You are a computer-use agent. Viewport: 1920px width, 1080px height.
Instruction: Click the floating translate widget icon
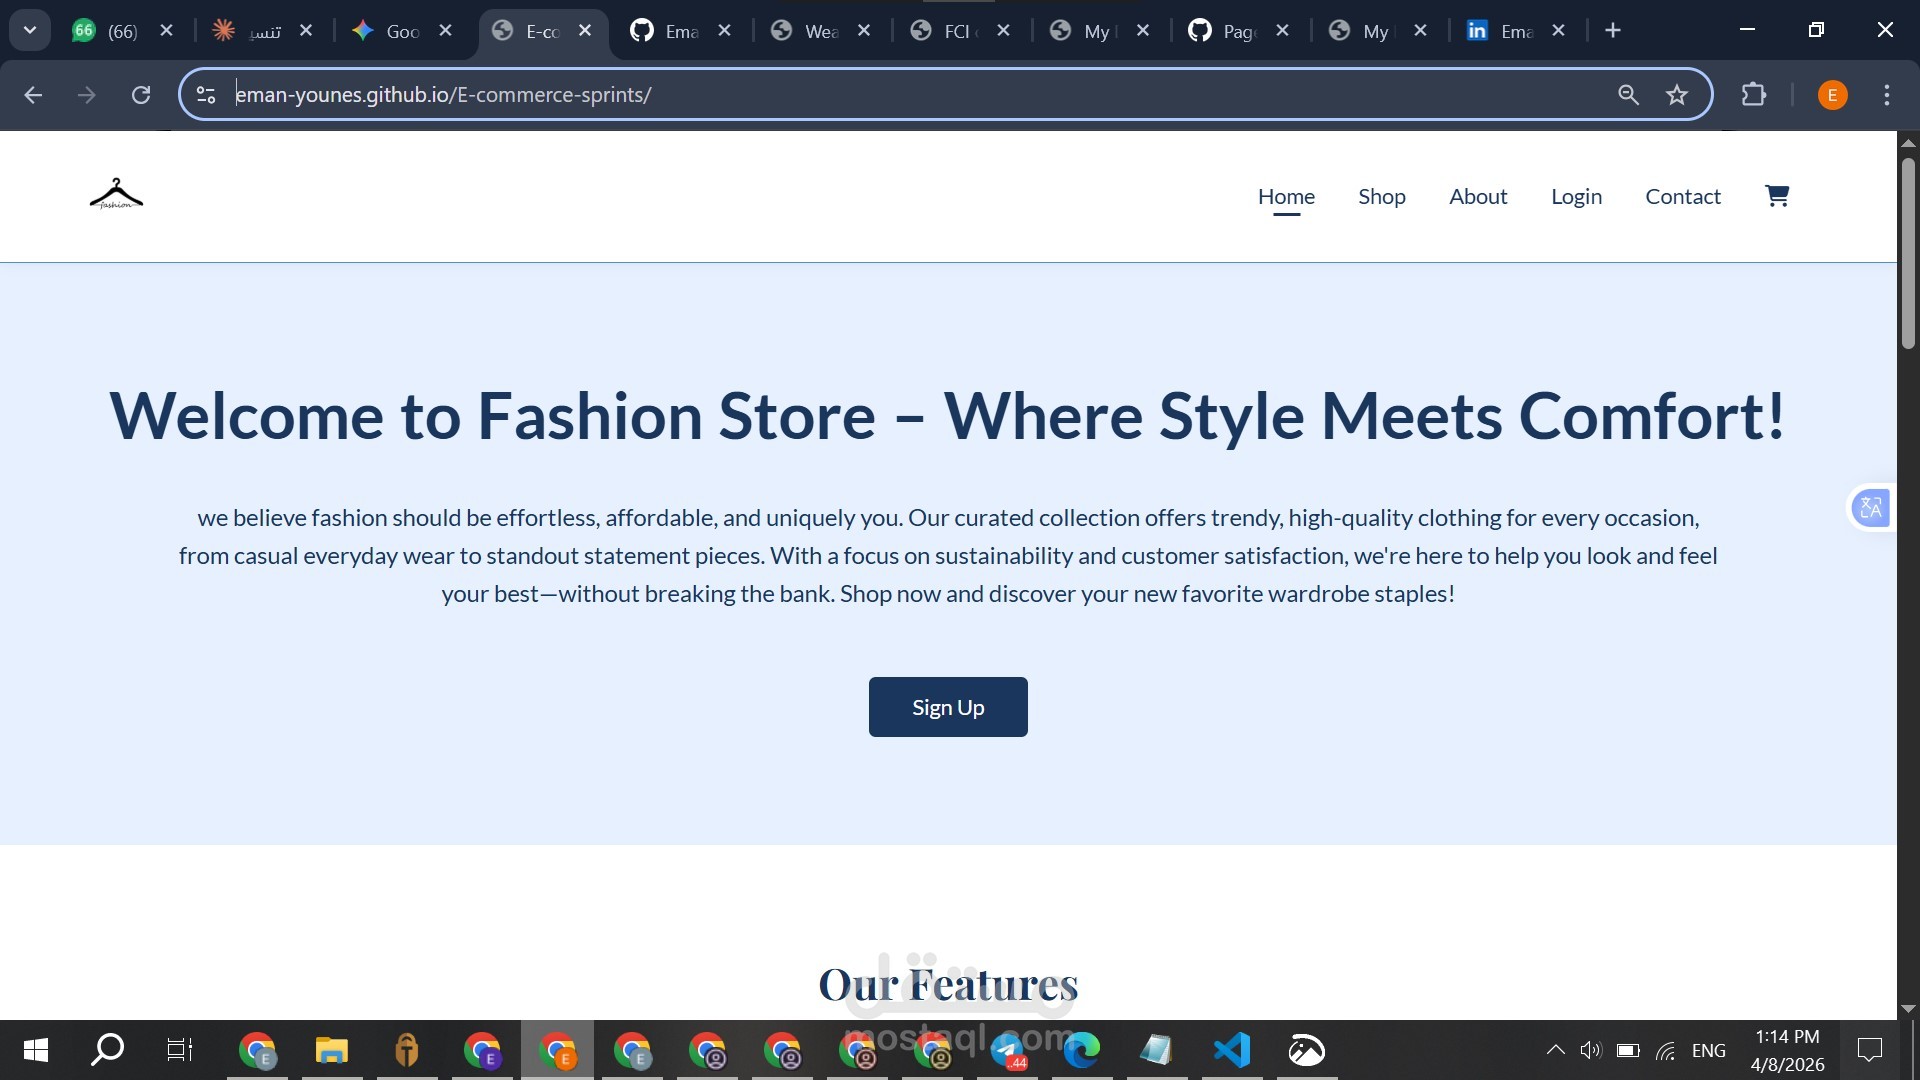[1870, 508]
